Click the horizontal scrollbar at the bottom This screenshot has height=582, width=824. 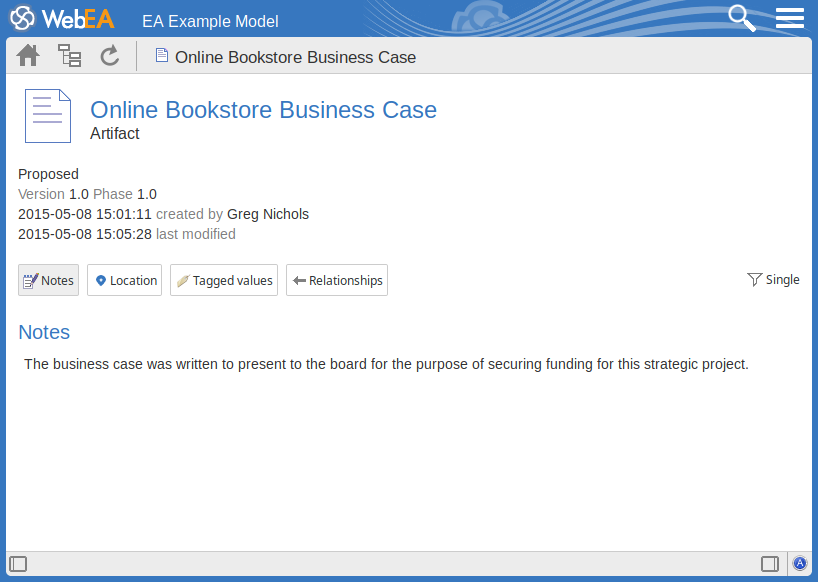pos(400,563)
